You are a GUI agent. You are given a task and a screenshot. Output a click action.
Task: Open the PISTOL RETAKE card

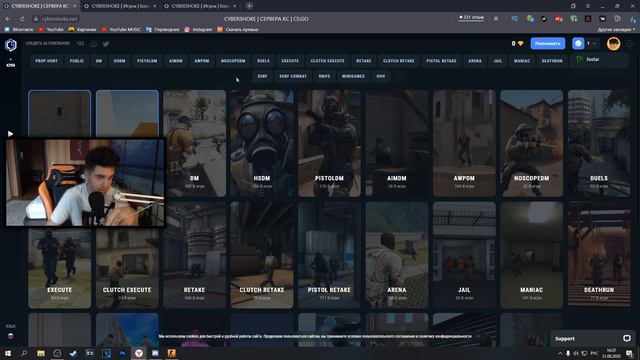click(329, 255)
